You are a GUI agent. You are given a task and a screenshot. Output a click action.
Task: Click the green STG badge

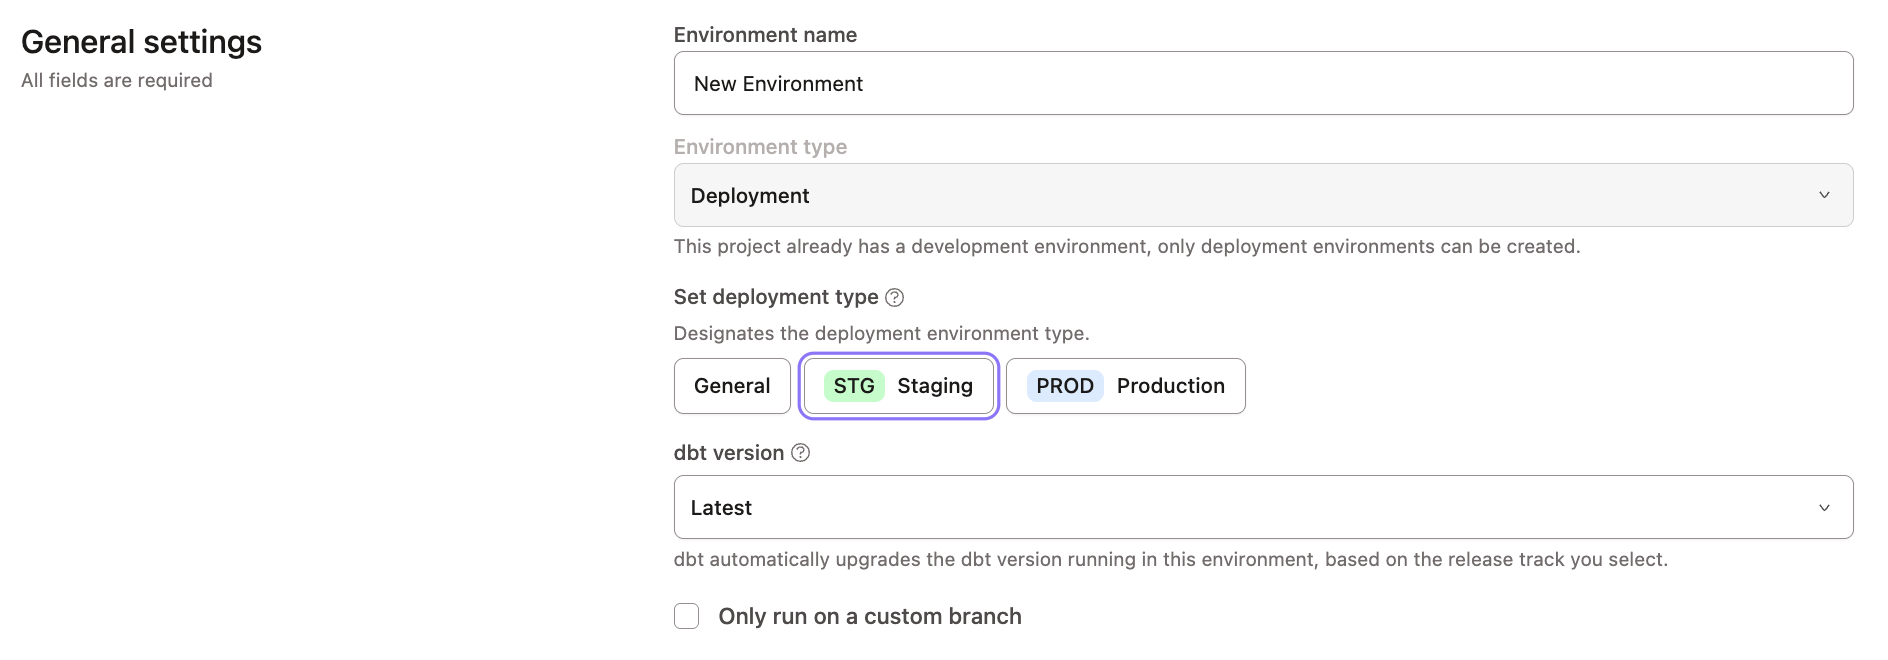854,386
